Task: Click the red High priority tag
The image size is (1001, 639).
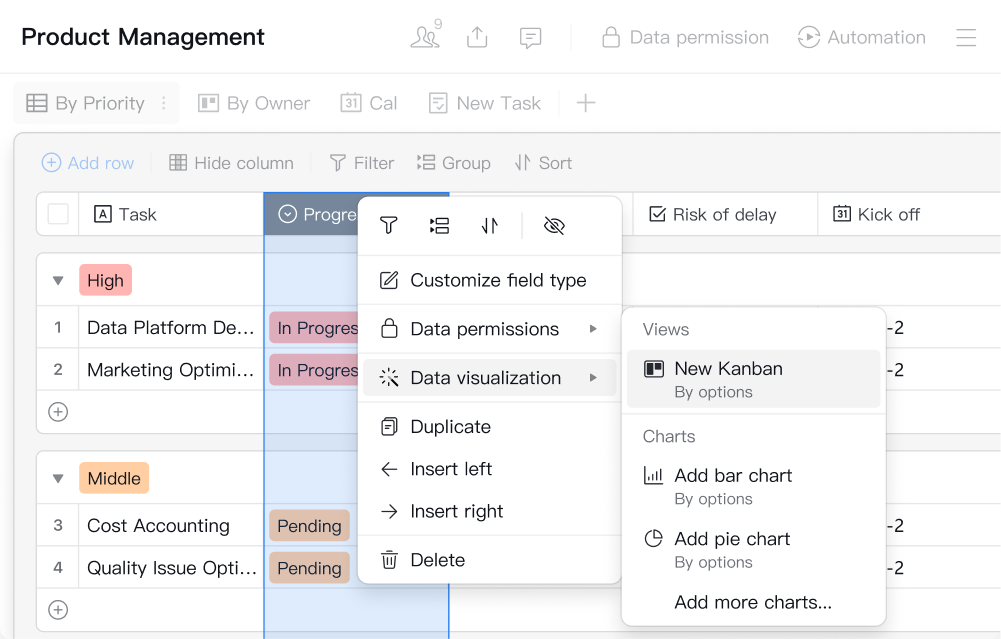Action: coord(105,280)
